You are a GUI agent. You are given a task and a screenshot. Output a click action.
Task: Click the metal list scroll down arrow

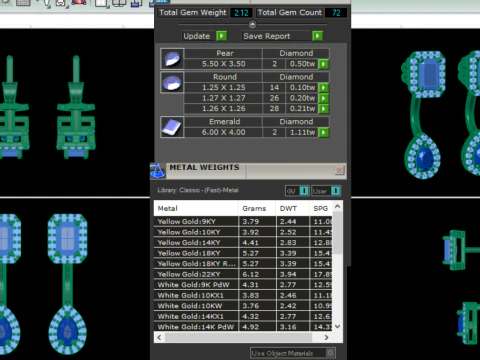pyautogui.click(x=337, y=327)
